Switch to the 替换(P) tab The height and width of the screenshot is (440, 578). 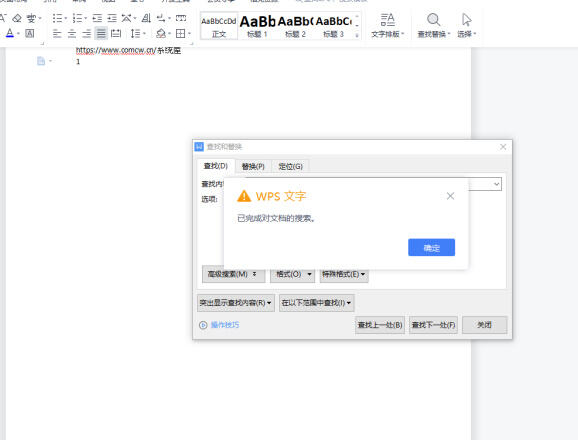(253, 167)
